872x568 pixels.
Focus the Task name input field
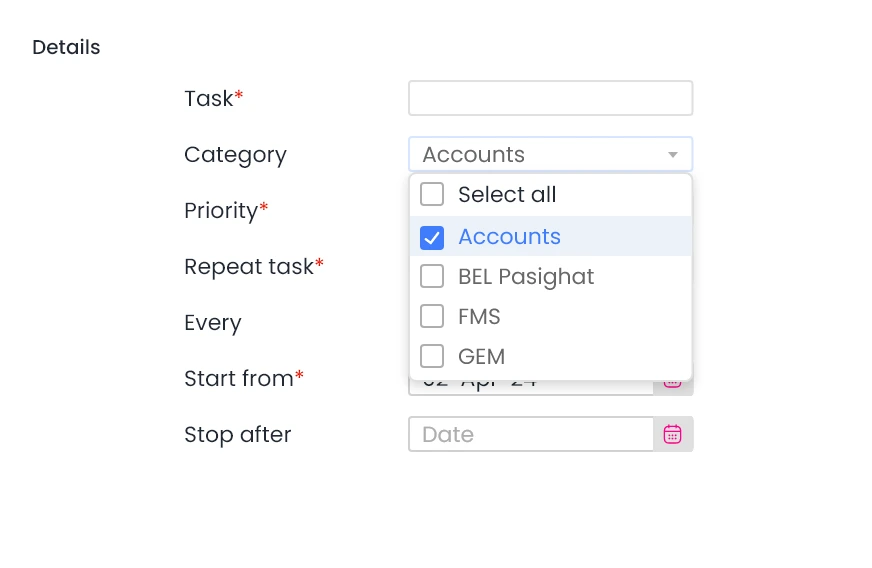tap(550, 98)
